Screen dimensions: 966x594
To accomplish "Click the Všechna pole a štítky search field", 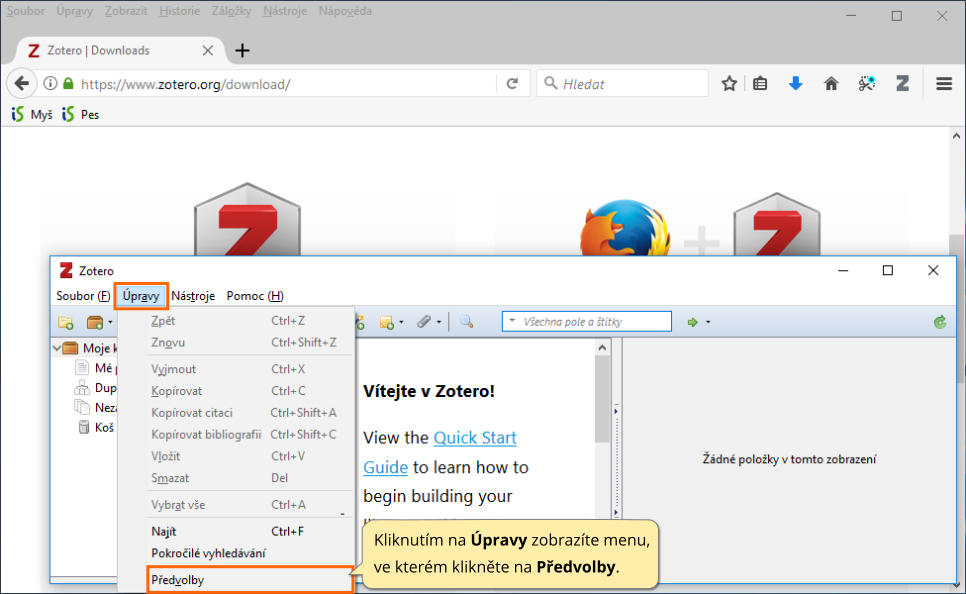I will pyautogui.click(x=586, y=322).
